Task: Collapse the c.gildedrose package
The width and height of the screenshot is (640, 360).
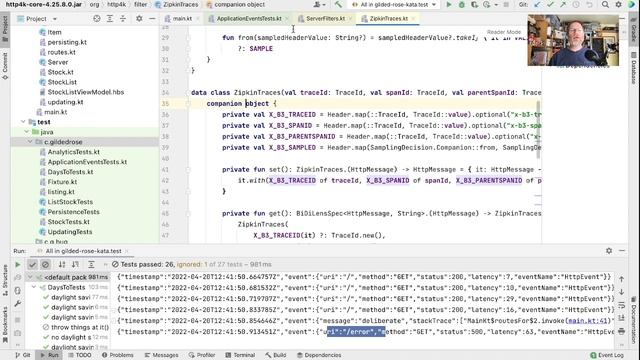Action: (30, 142)
